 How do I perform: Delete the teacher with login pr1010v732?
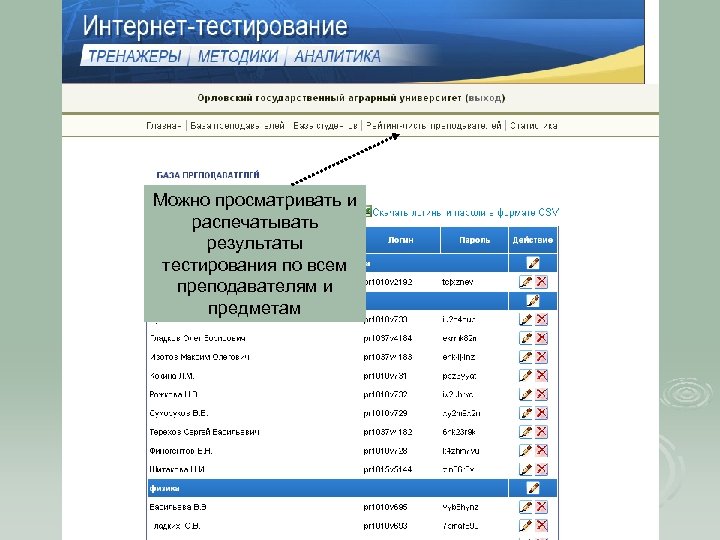(x=542, y=394)
